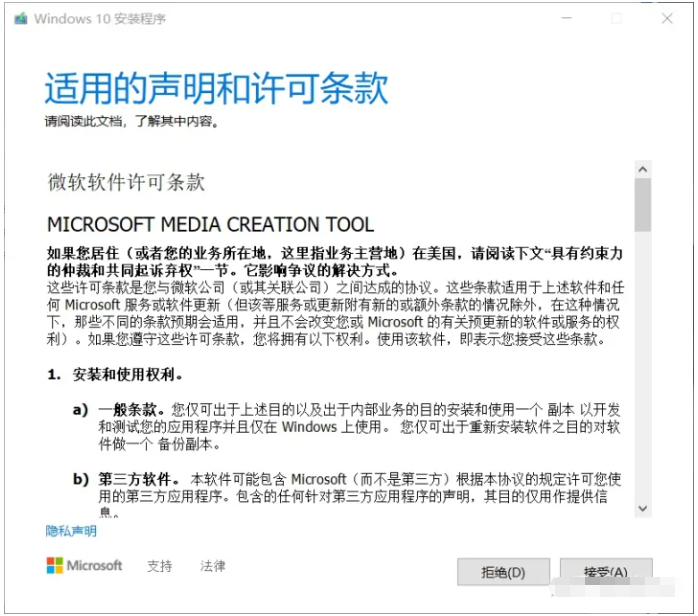This screenshot has height=616, width=698.
Task: Click the scrollbar down arrow
Action: click(642, 508)
